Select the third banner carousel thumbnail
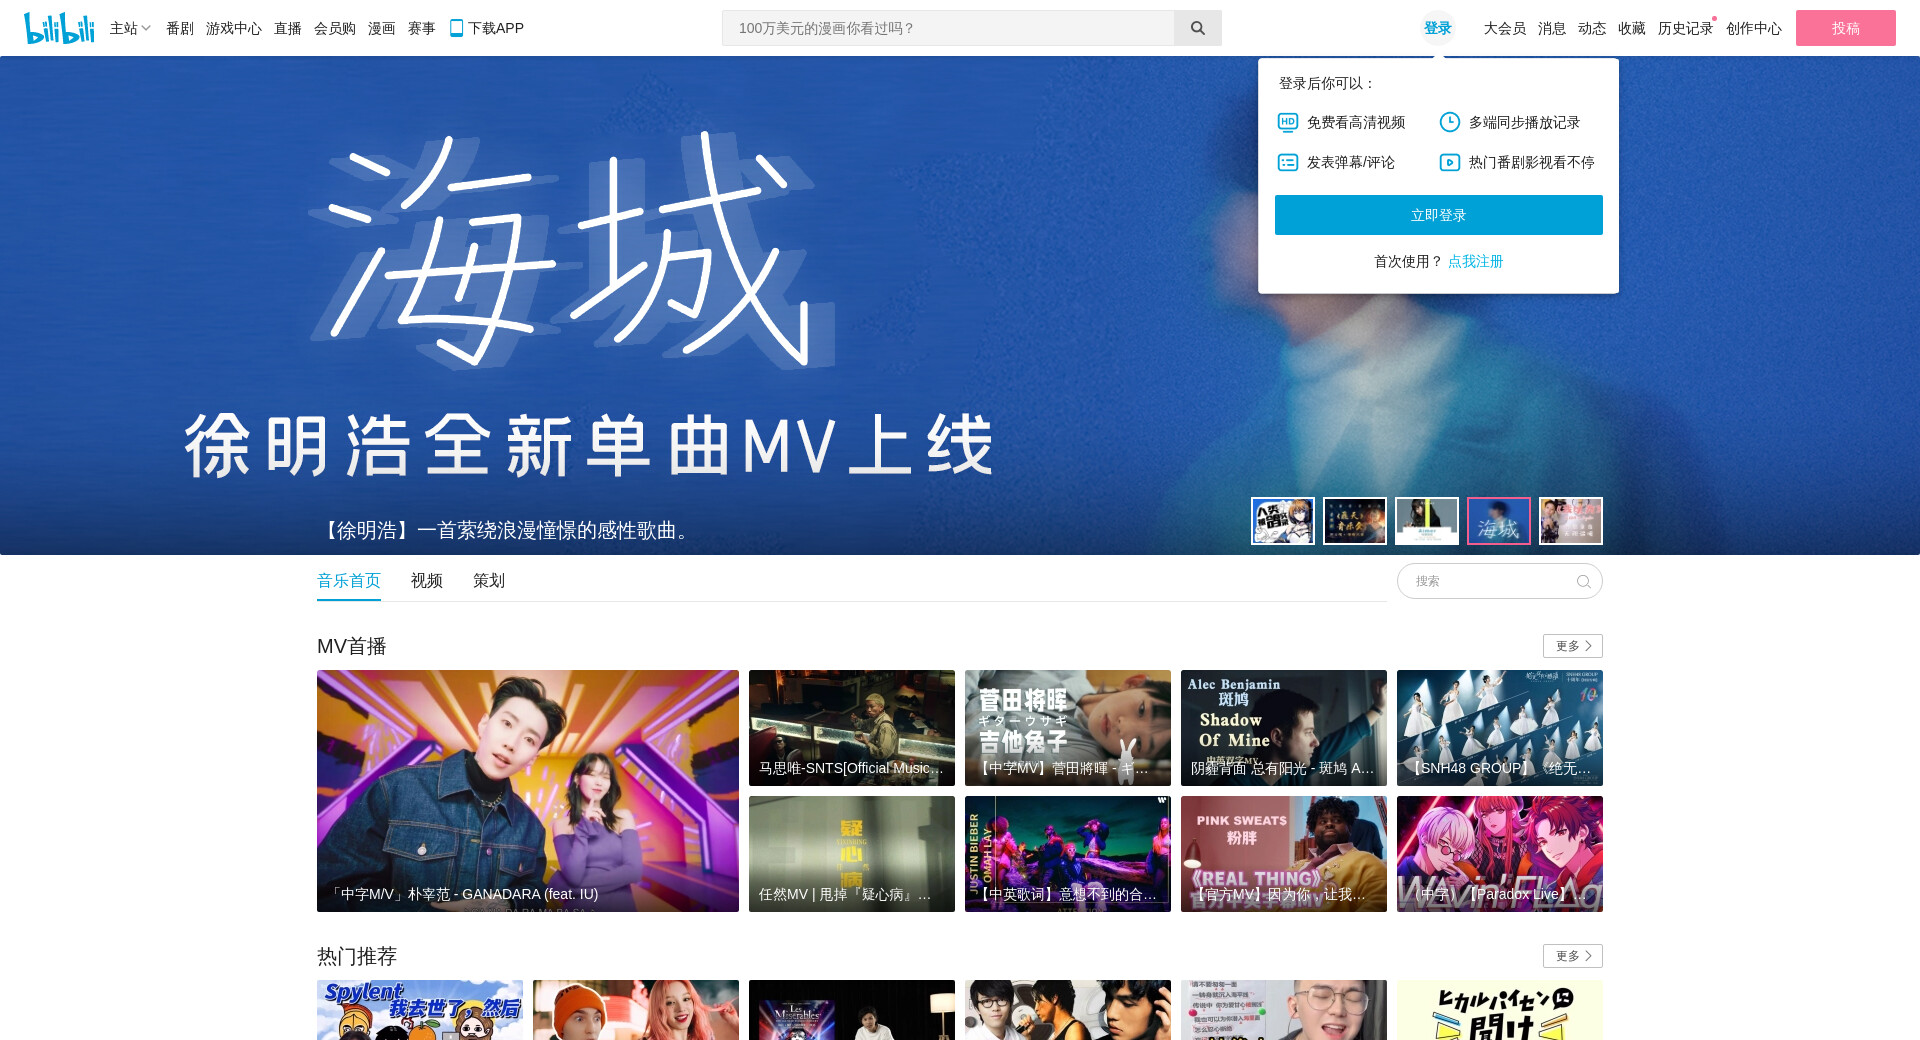Image resolution: width=1920 pixels, height=1040 pixels. point(1427,521)
